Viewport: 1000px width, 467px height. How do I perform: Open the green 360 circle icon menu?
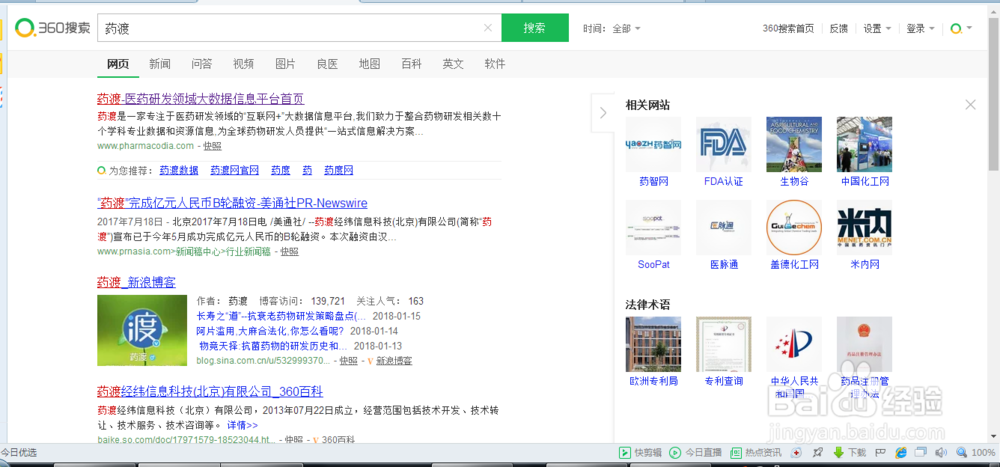point(961,28)
